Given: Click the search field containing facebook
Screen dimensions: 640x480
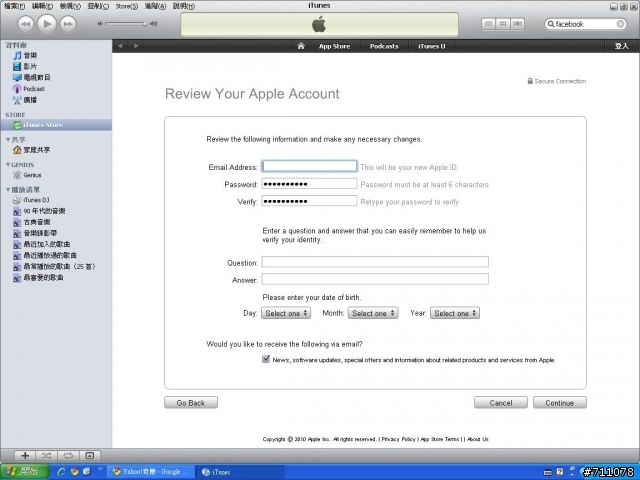Looking at the screenshot, I should coord(585,24).
